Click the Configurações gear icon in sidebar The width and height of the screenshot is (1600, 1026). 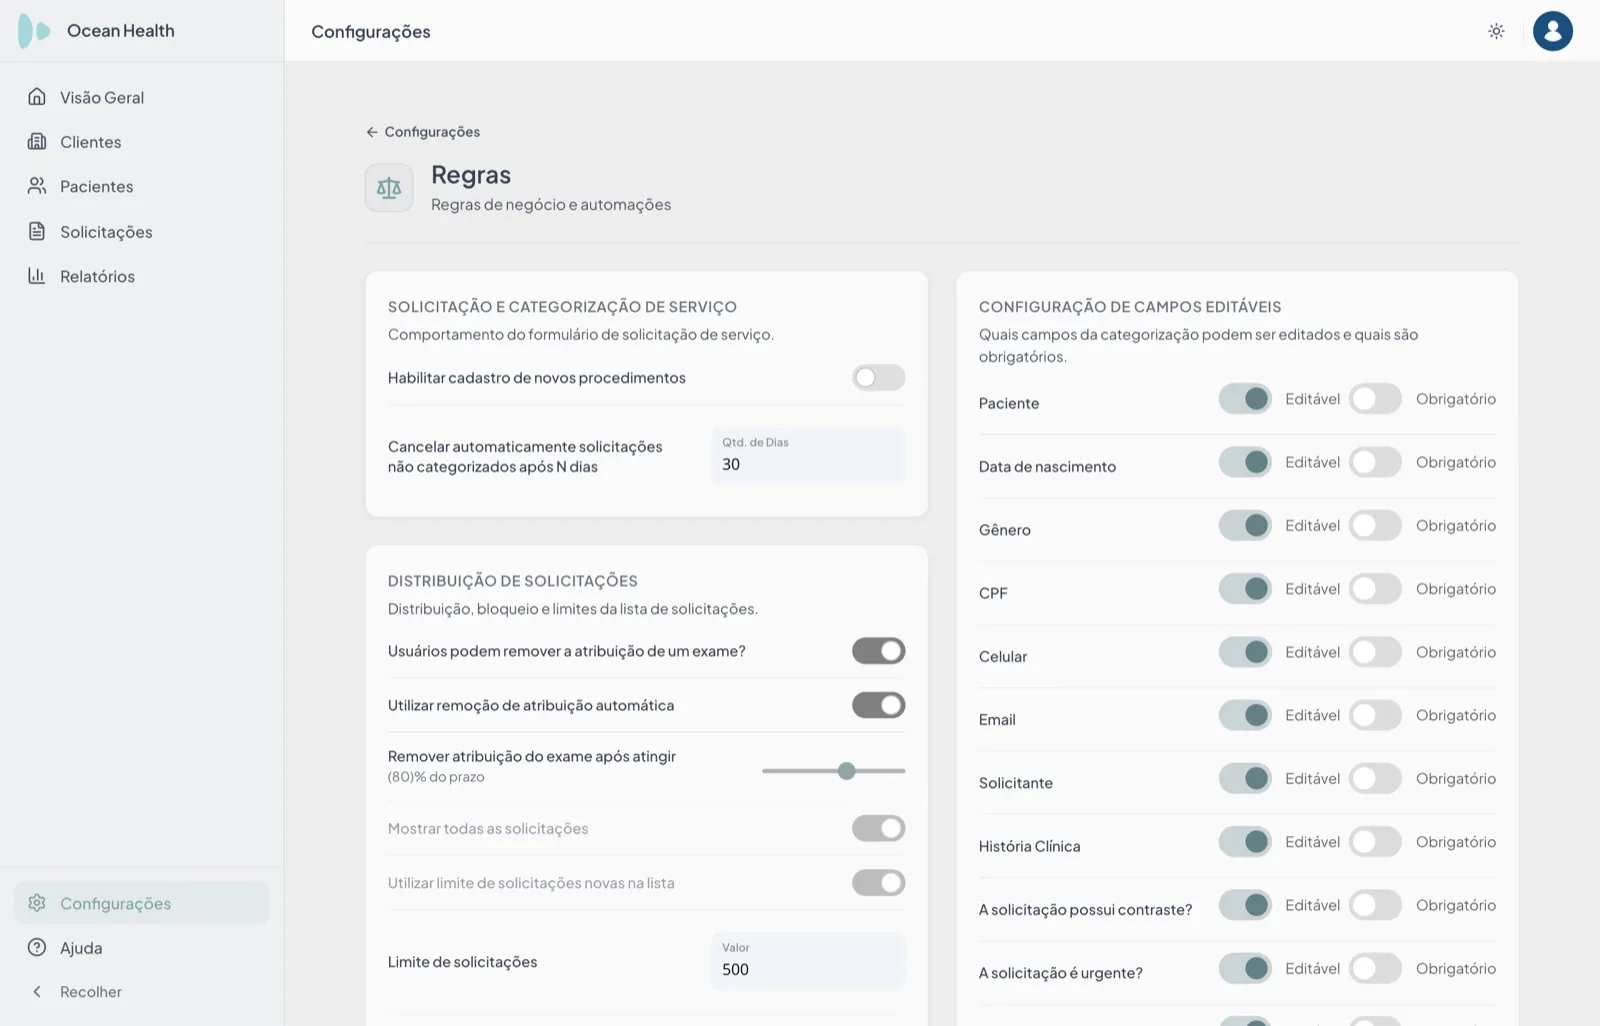click(x=37, y=903)
